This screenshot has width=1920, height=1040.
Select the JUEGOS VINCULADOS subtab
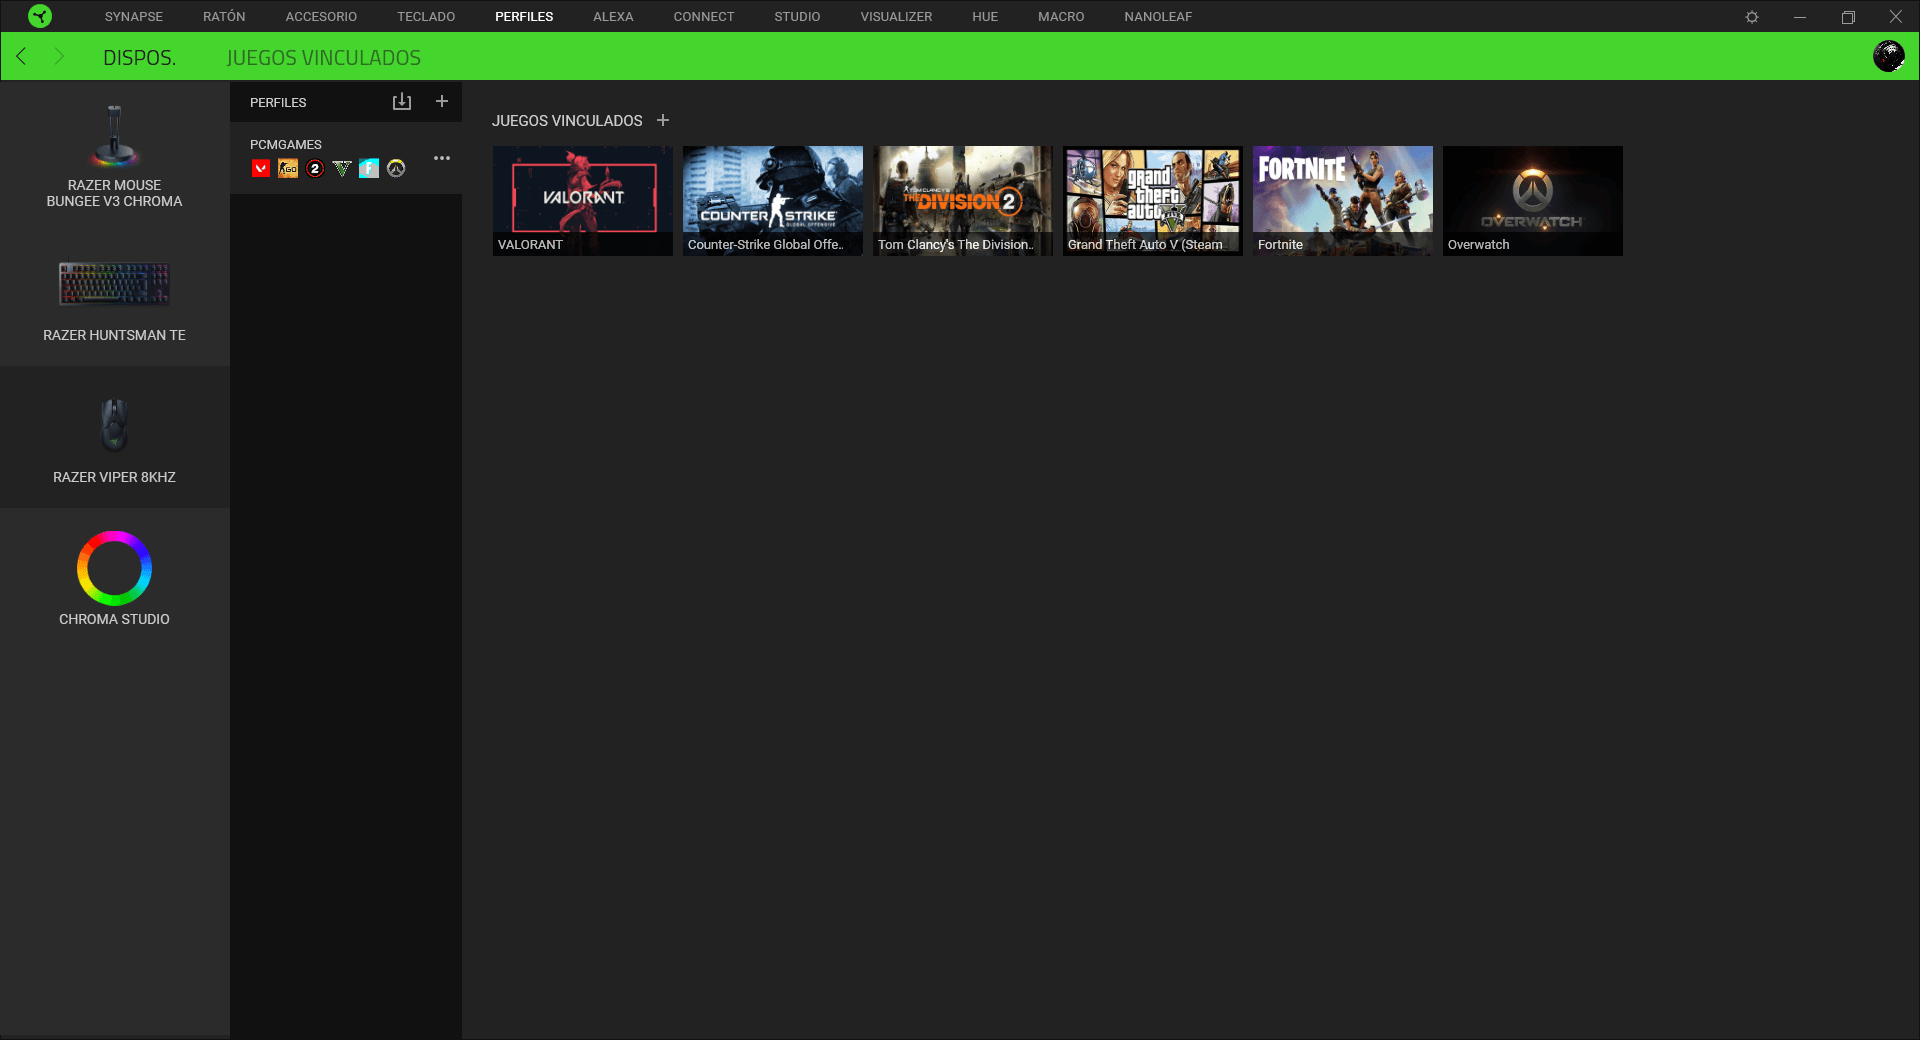point(324,58)
